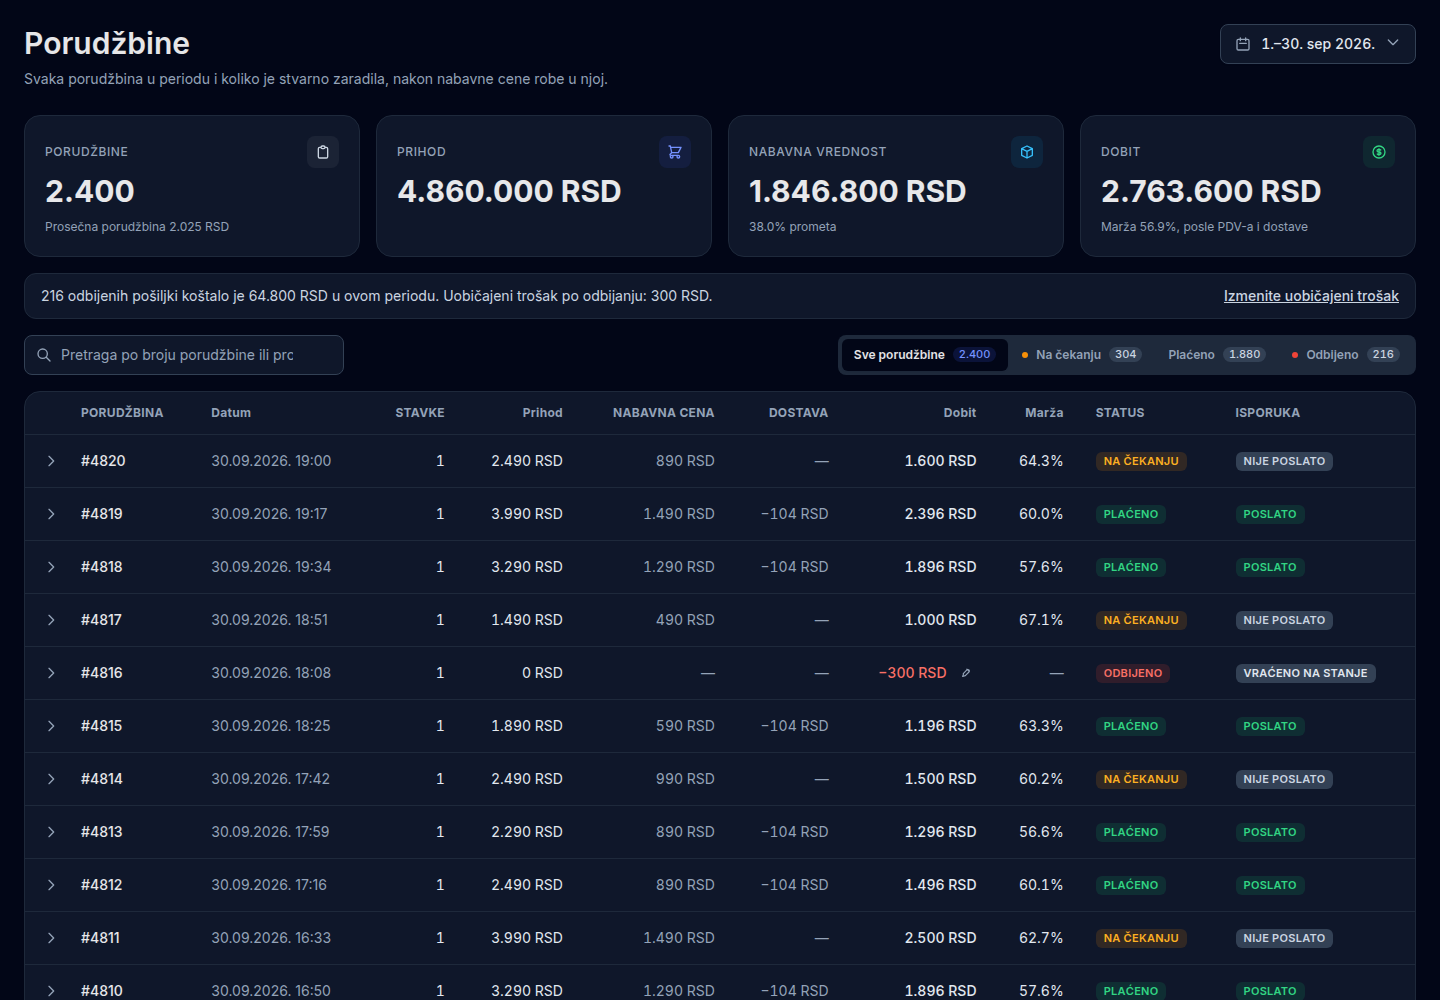Expand rejected order #4816 row
Screen dimensions: 1440x1000
click(51, 673)
